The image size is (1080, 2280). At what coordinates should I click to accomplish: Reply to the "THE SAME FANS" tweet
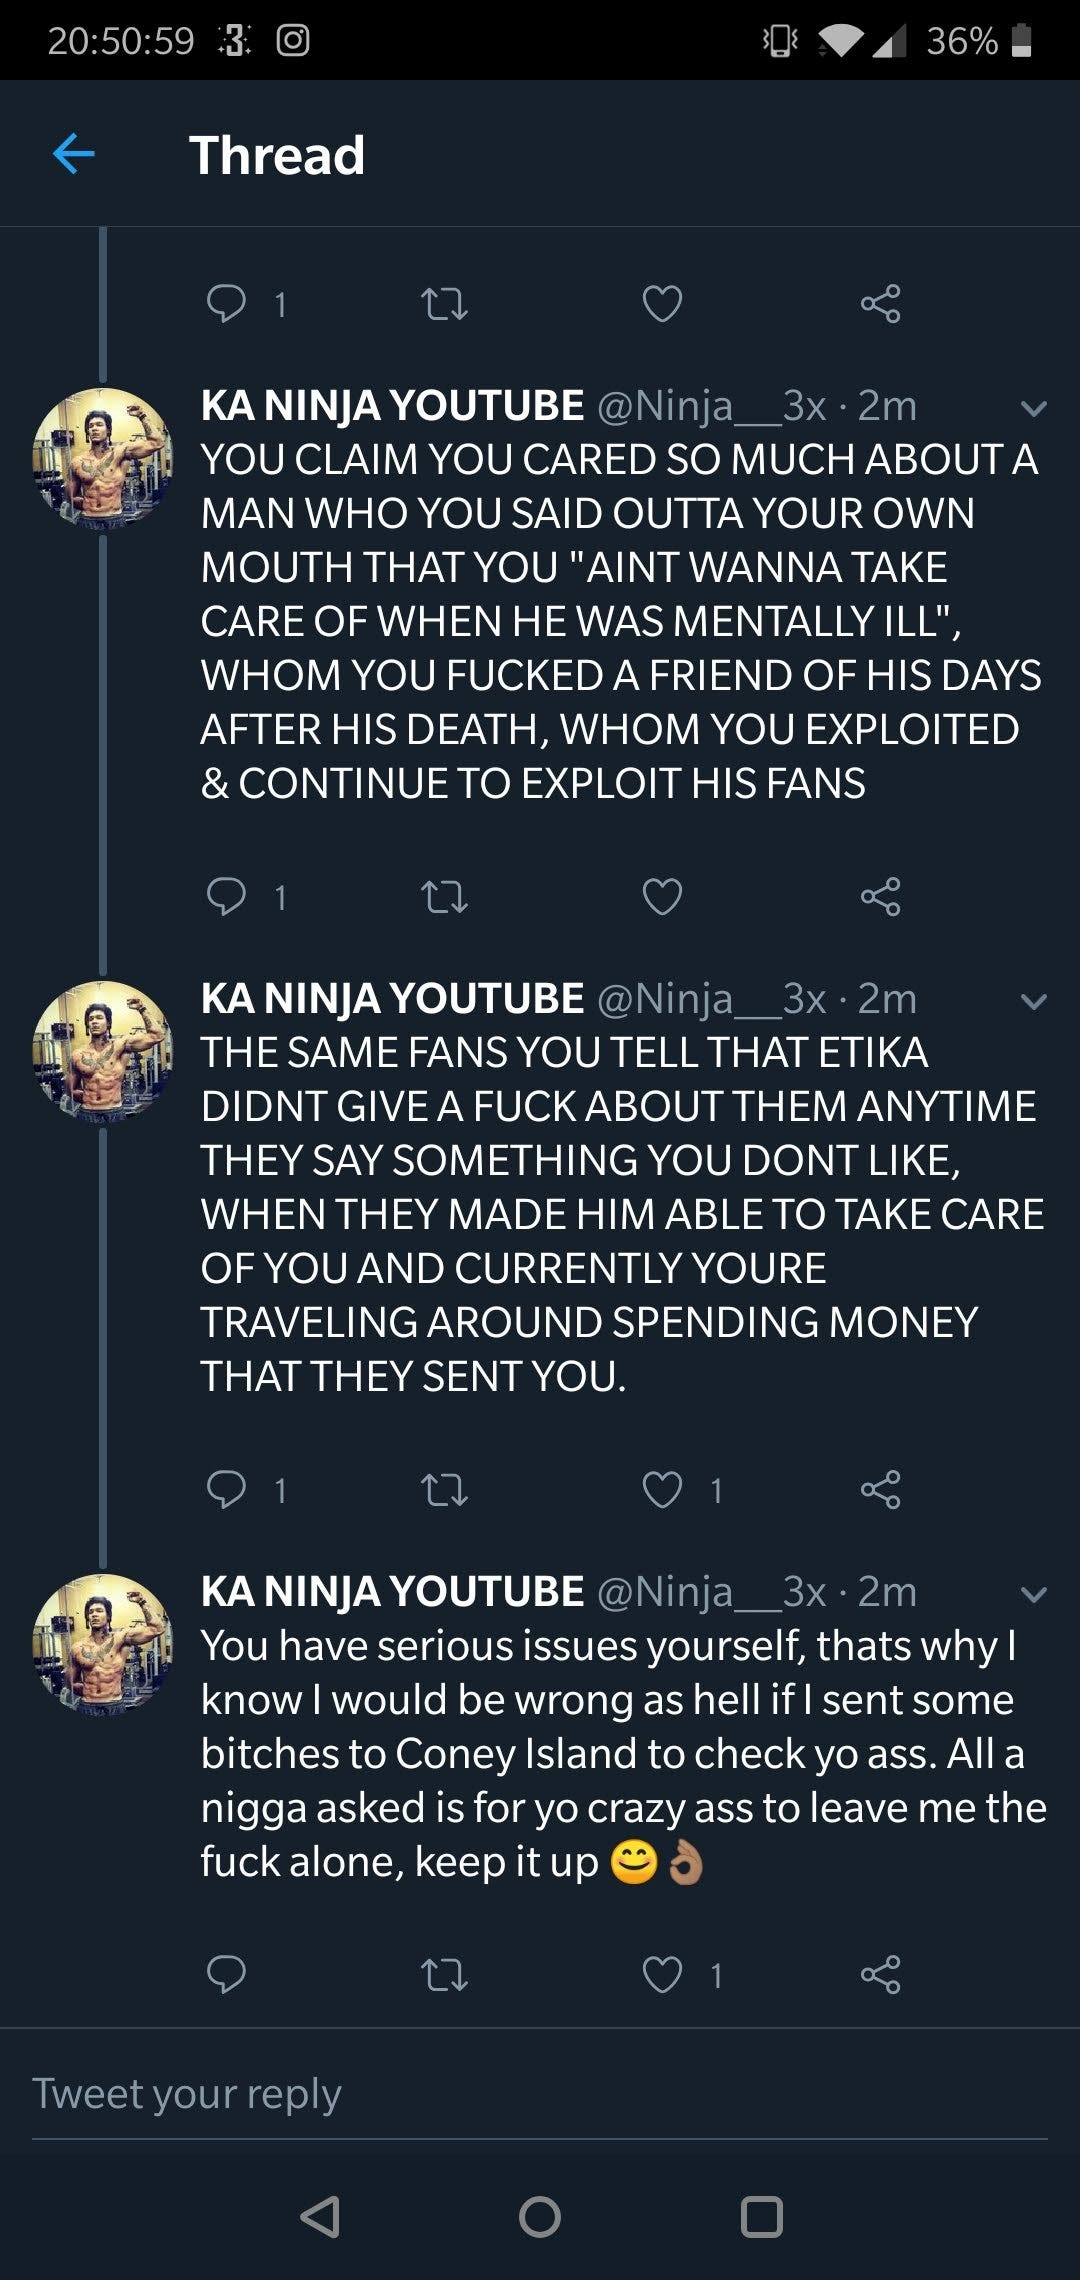click(x=226, y=1490)
